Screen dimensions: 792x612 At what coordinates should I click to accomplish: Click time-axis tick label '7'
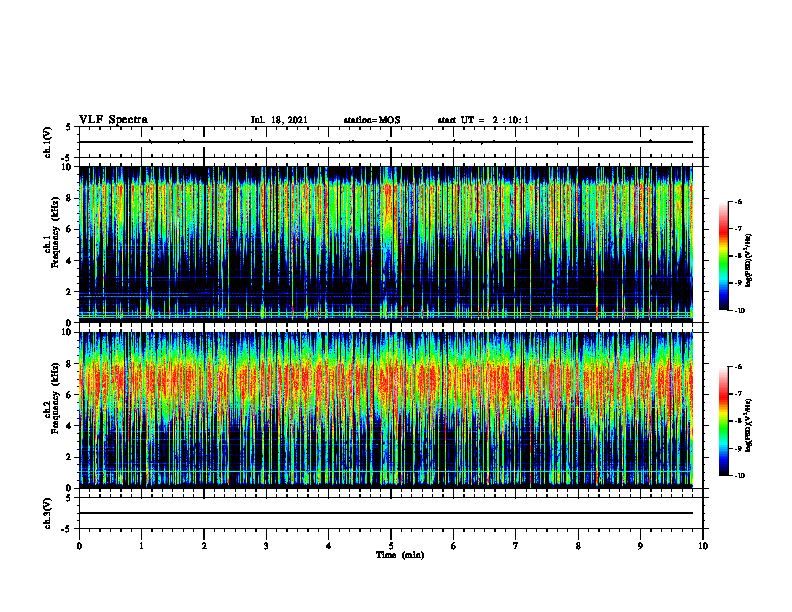point(516,546)
